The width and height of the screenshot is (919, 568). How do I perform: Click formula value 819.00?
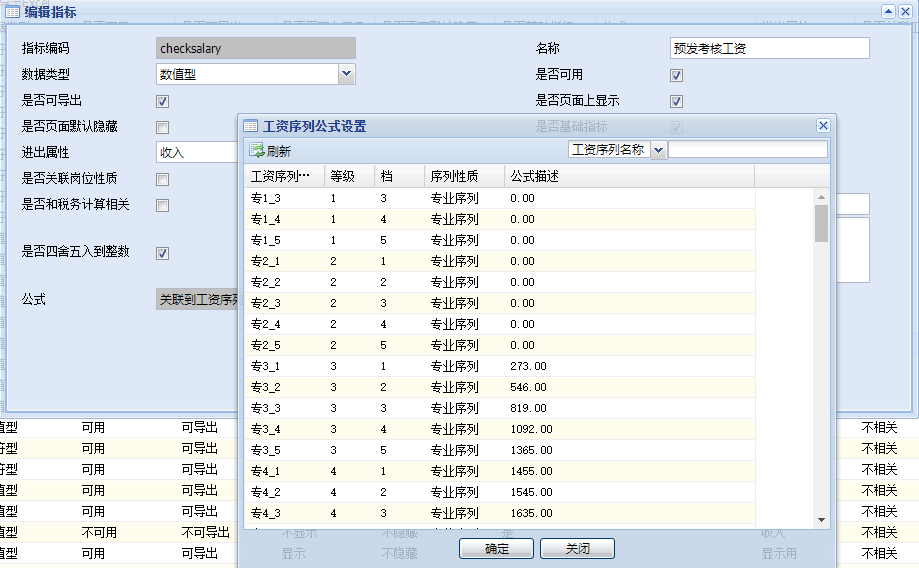[x=528, y=409]
